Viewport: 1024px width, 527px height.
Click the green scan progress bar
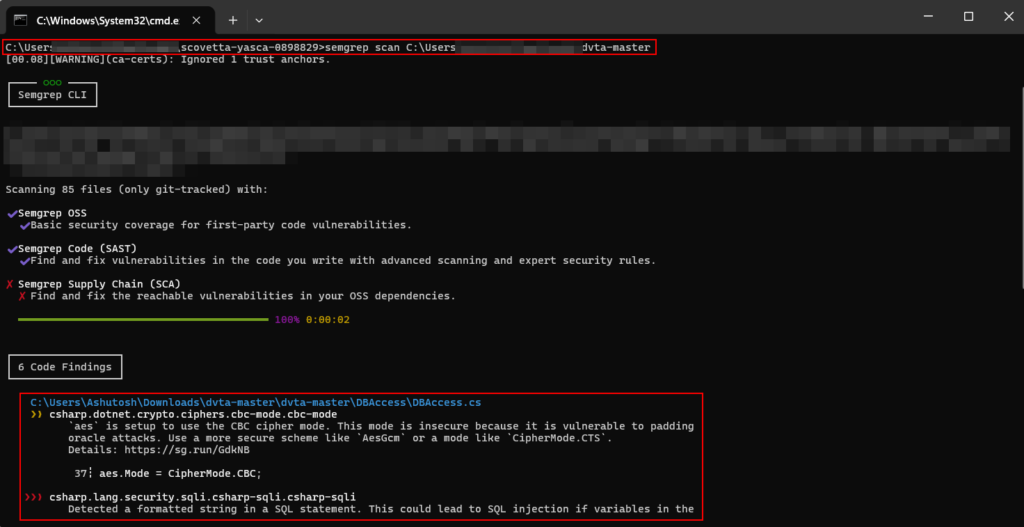[143, 320]
